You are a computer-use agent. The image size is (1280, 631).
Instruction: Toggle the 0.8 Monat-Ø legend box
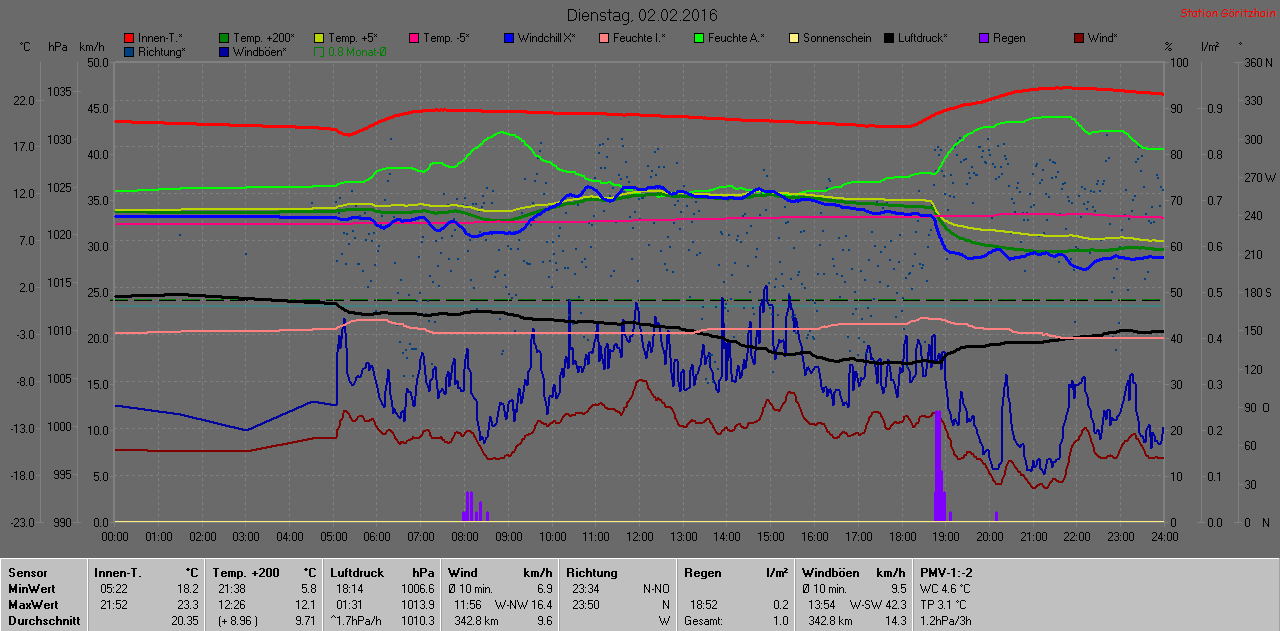(x=319, y=51)
